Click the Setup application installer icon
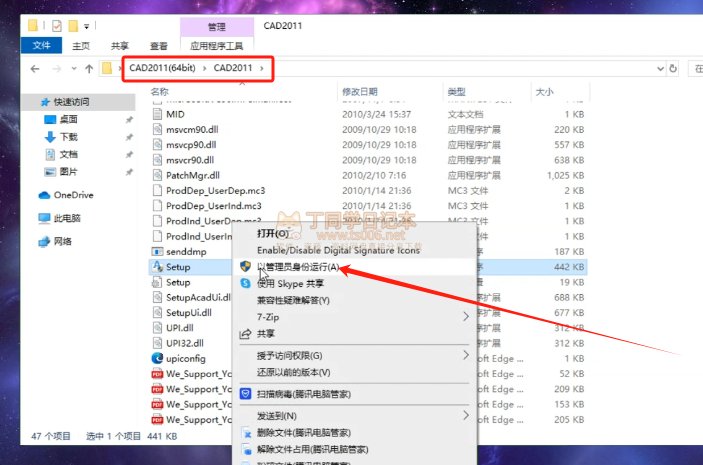703x465 pixels. tap(157, 266)
